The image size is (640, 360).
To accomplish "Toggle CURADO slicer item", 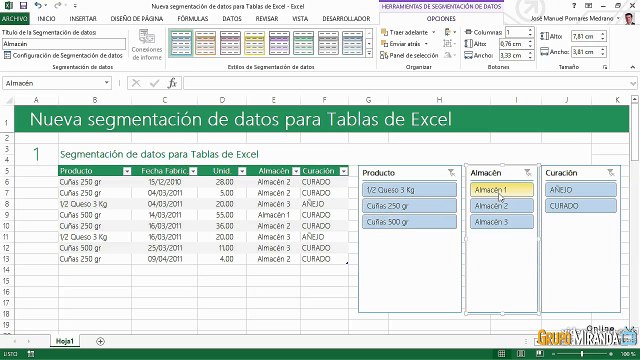I will [581, 206].
